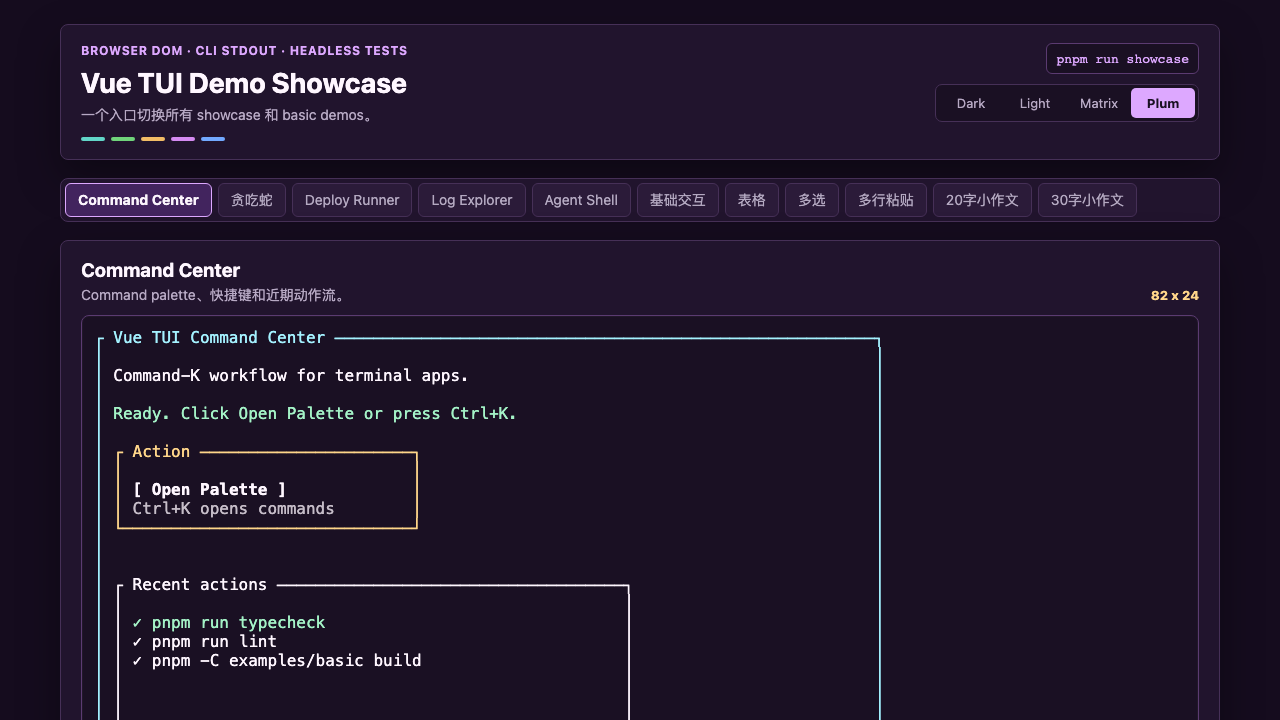Viewport: 1280px width, 720px height.
Task: Click the 'Ready. Click Open Palette' status line
Action: [x=315, y=413]
